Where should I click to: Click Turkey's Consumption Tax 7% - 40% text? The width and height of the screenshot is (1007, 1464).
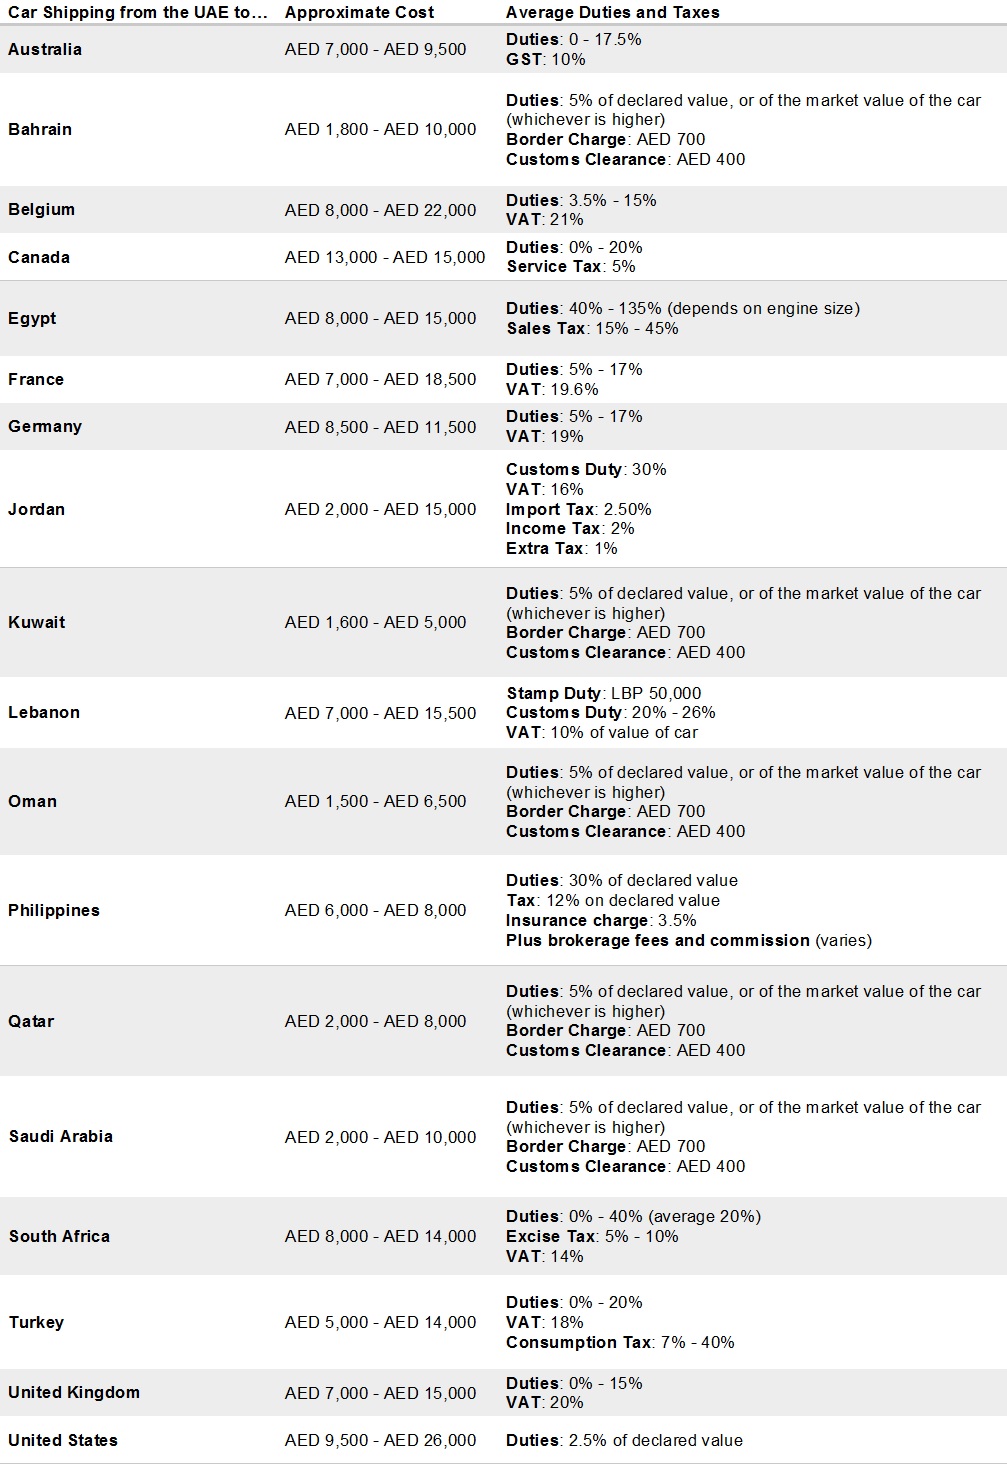[x=620, y=1342]
